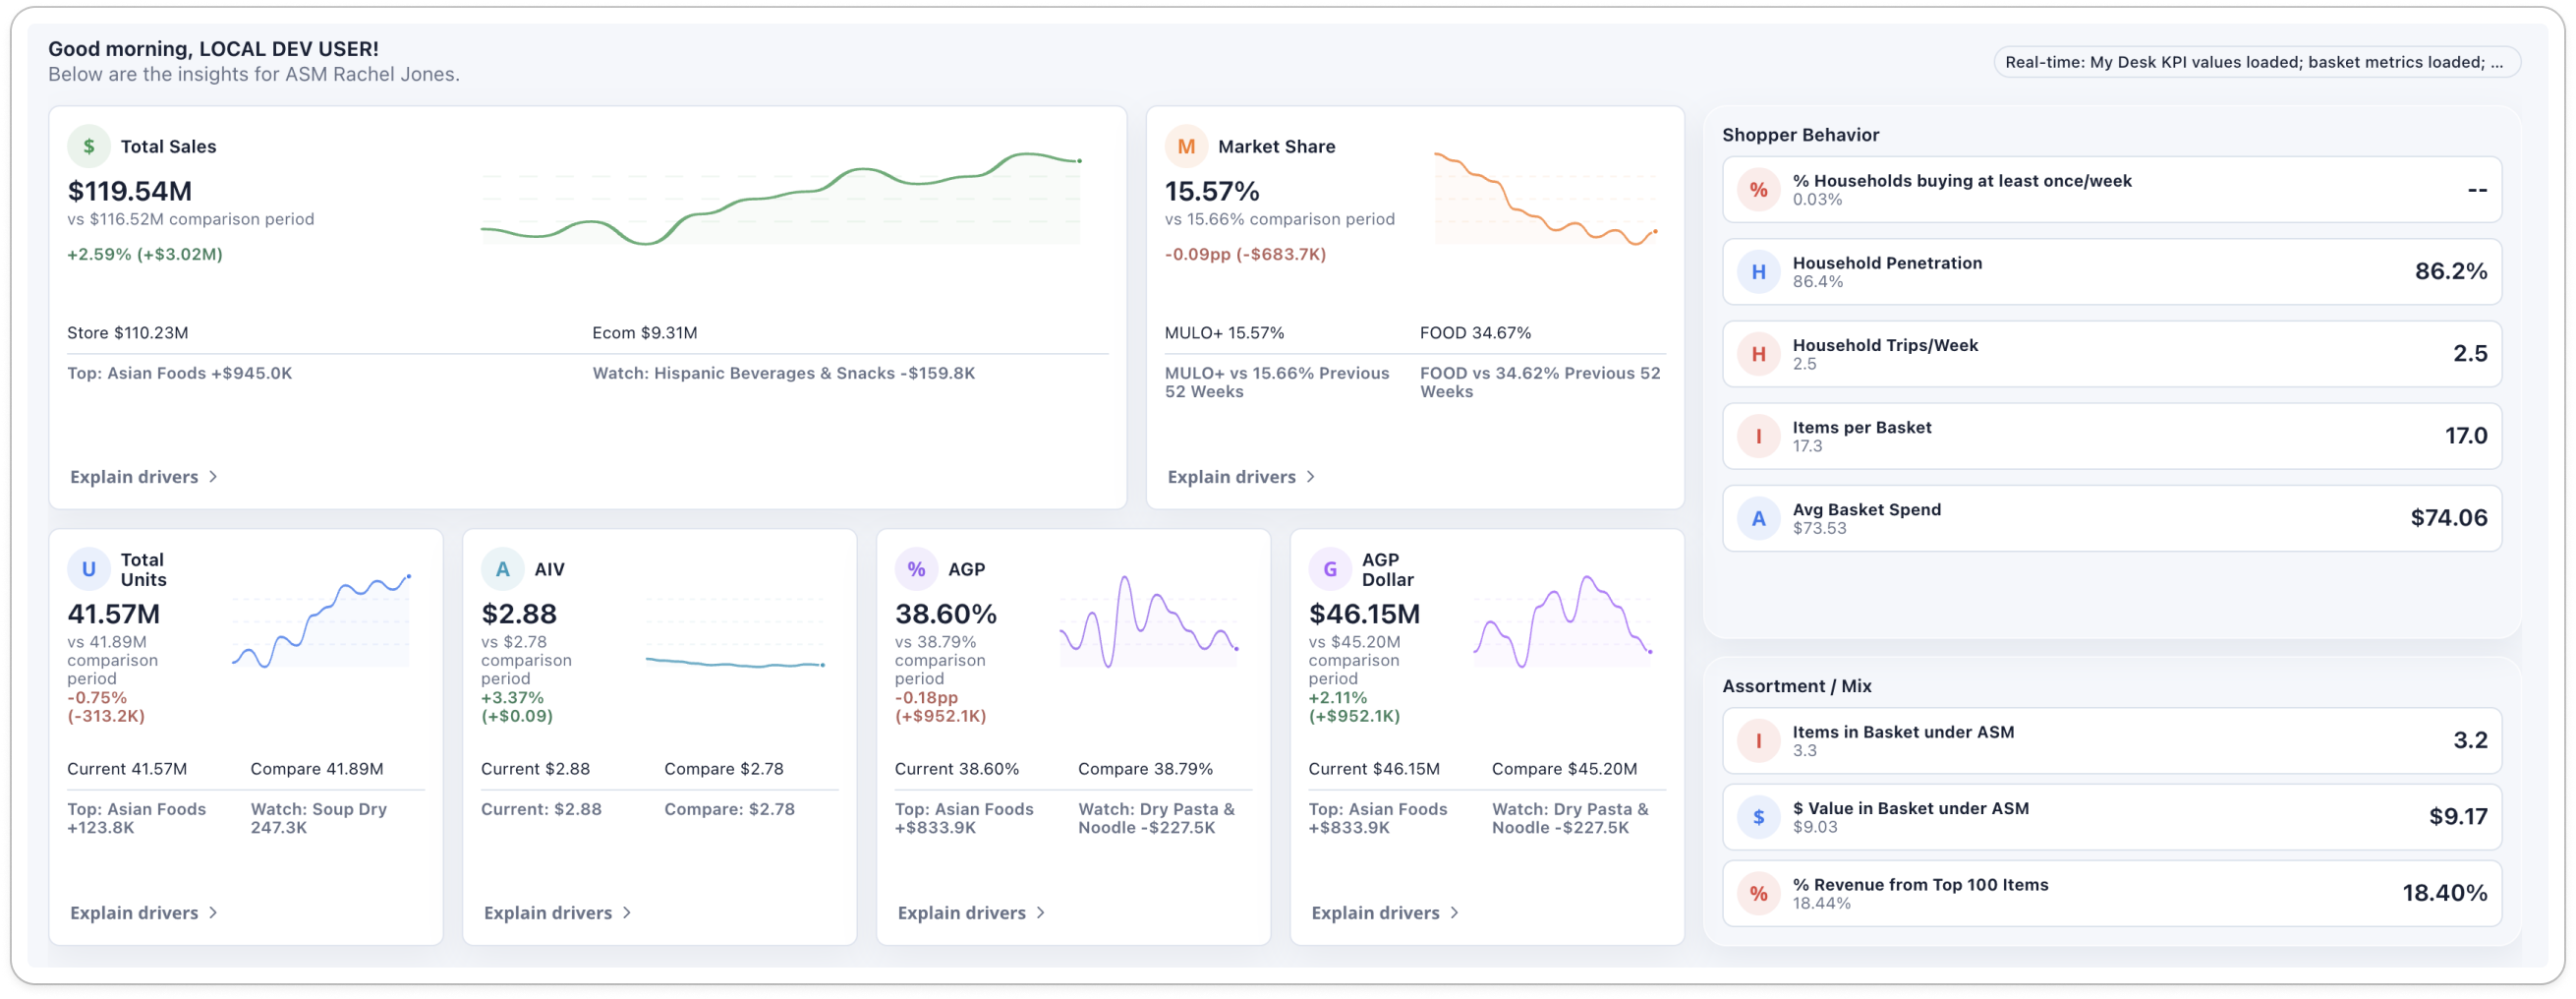This screenshot has width=2576, height=999.
Task: Click the H icon for Household Penetration
Action: (1758, 272)
